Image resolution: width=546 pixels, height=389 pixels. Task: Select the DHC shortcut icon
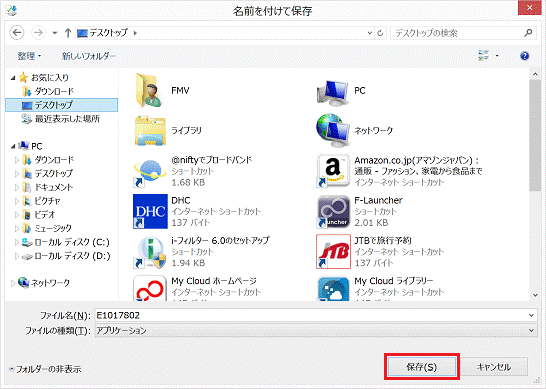click(x=150, y=211)
